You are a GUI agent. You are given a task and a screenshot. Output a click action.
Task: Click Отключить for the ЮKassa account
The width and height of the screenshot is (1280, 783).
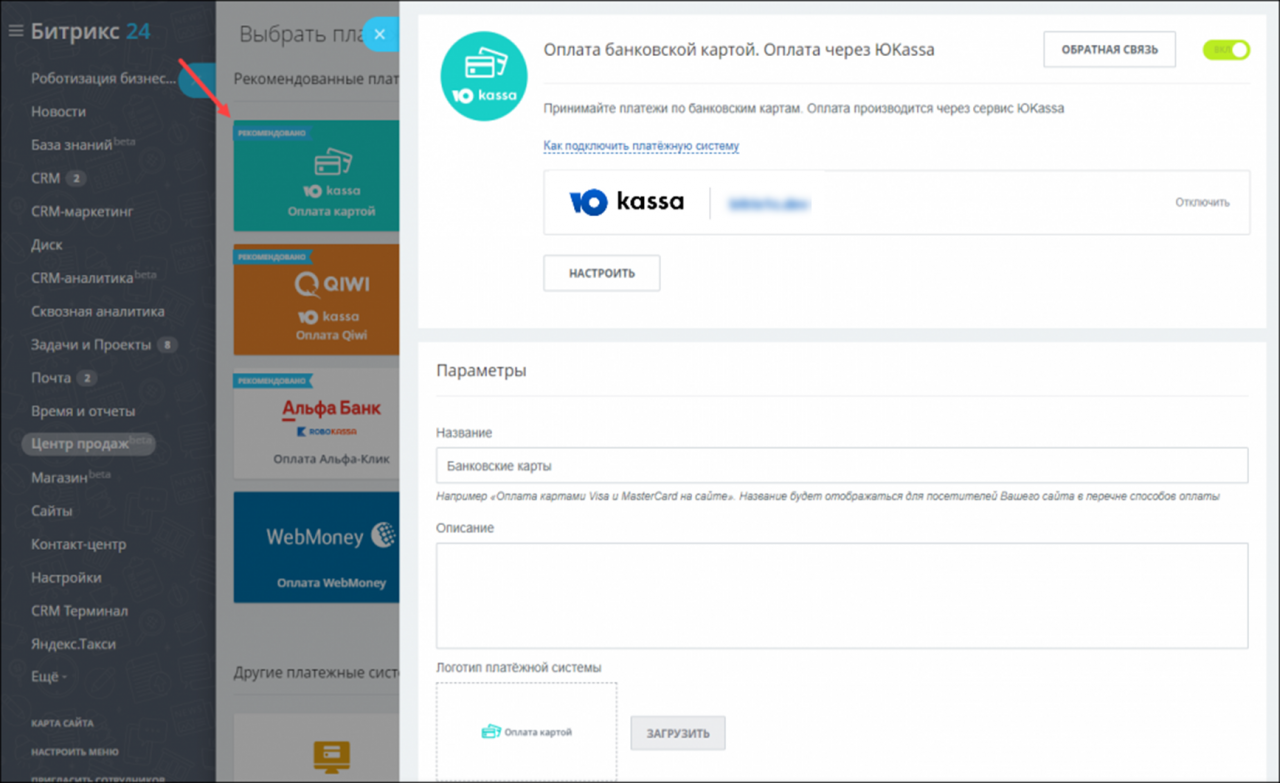tap(1202, 202)
